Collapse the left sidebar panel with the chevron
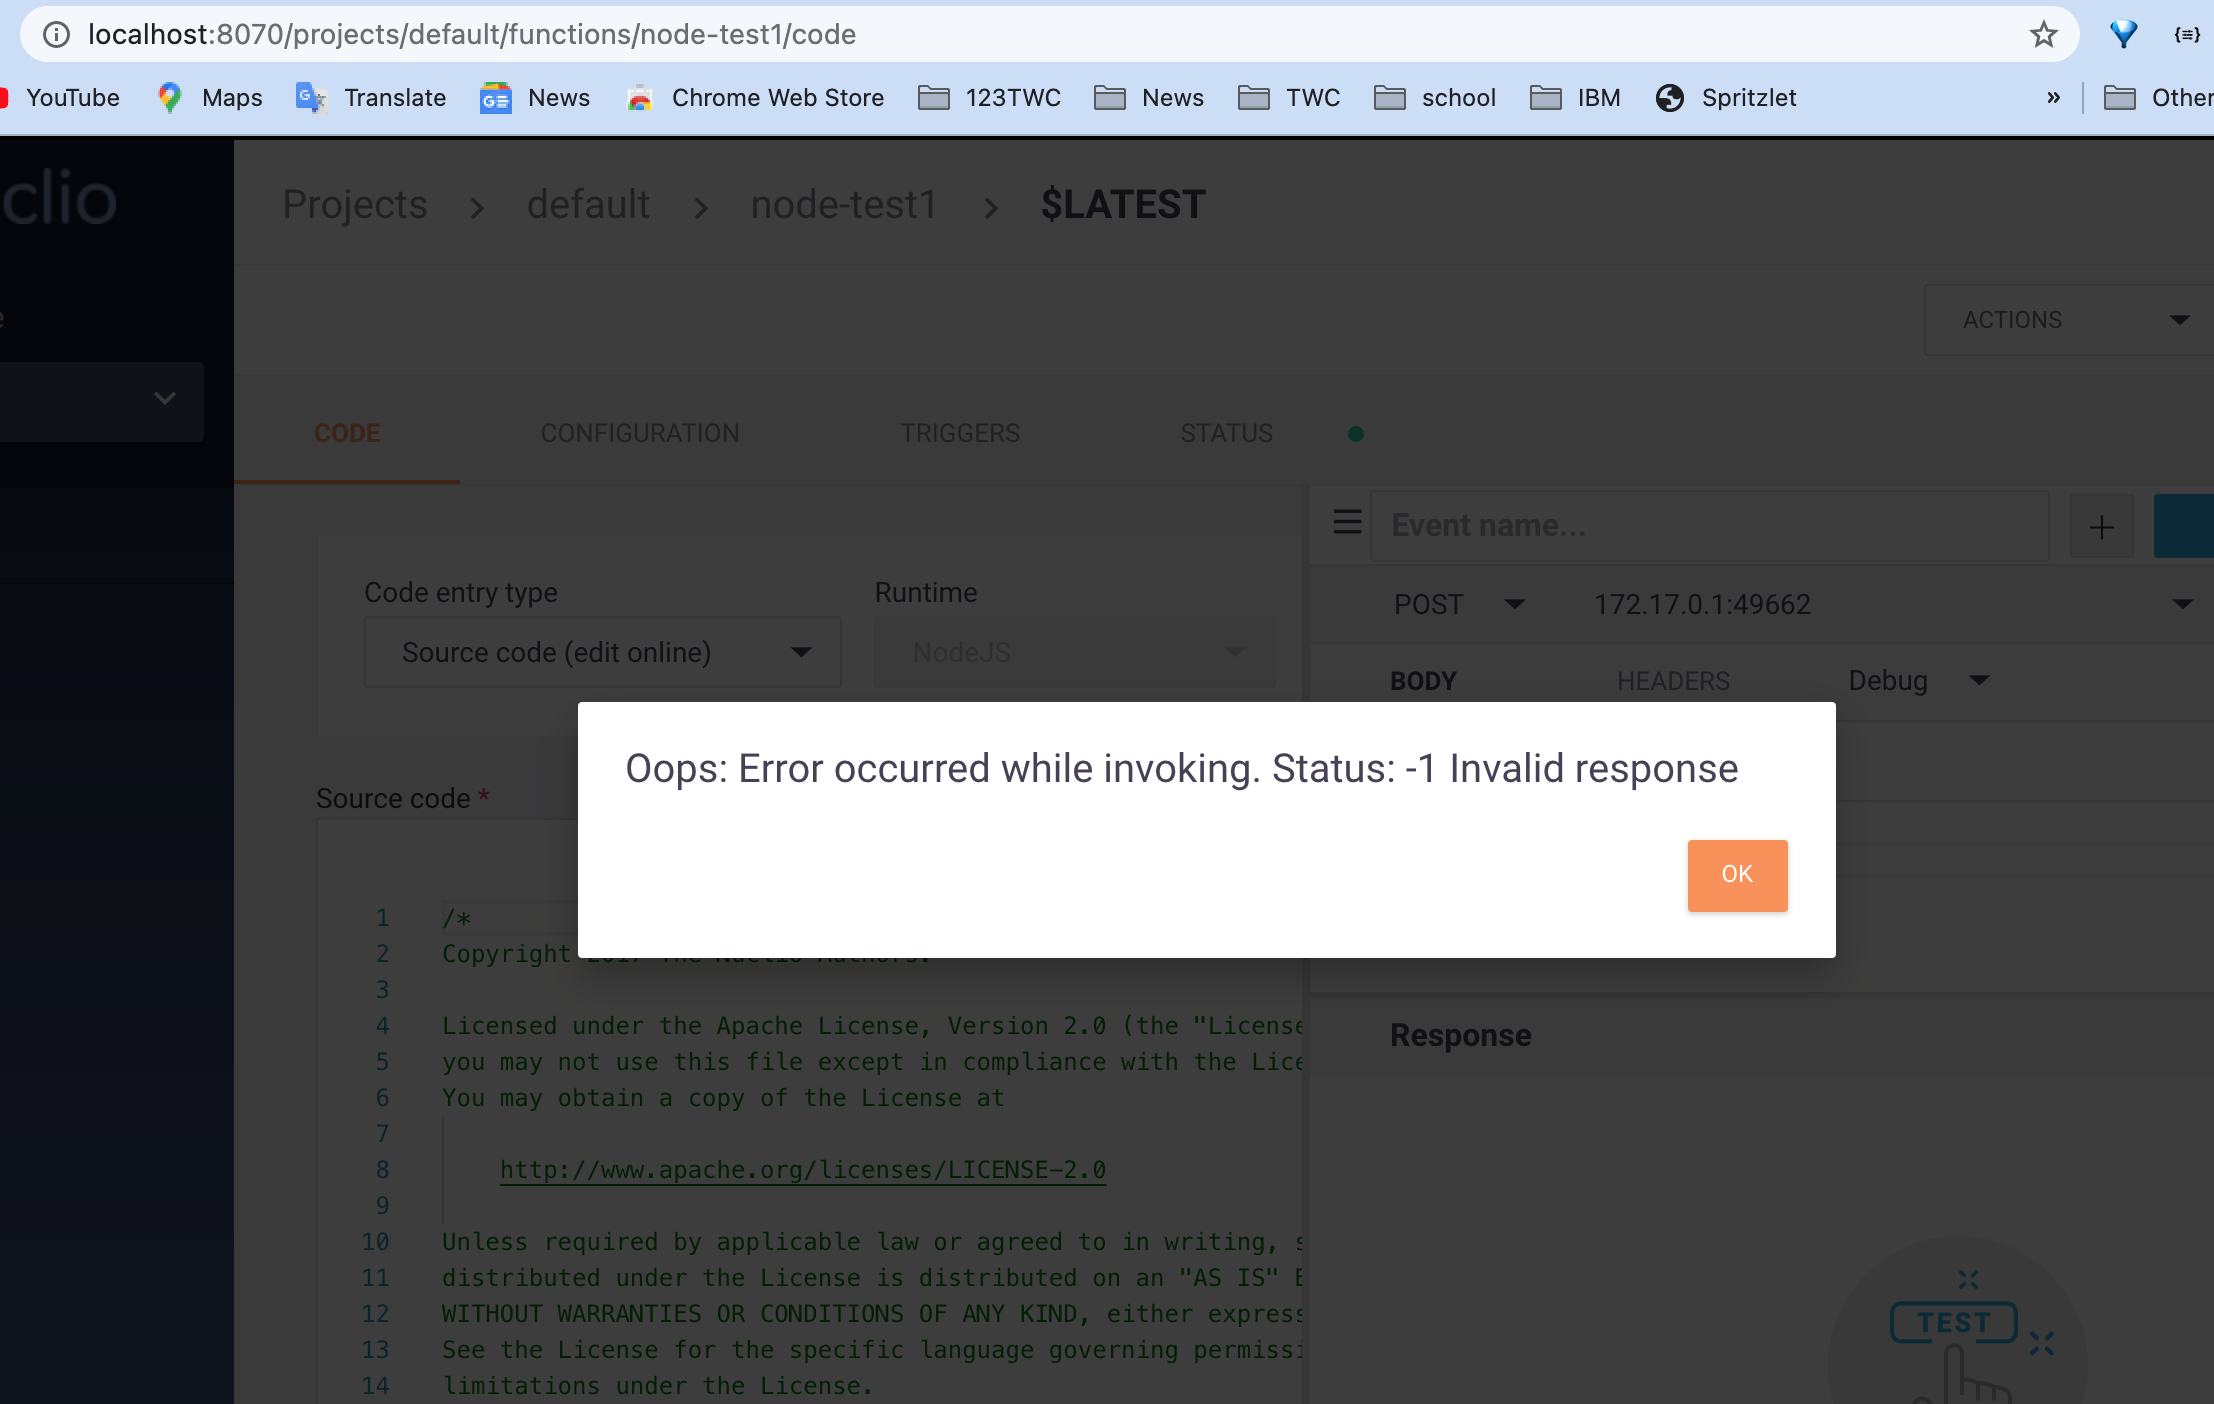Viewport: 2214px width, 1404px height. tap(163, 398)
